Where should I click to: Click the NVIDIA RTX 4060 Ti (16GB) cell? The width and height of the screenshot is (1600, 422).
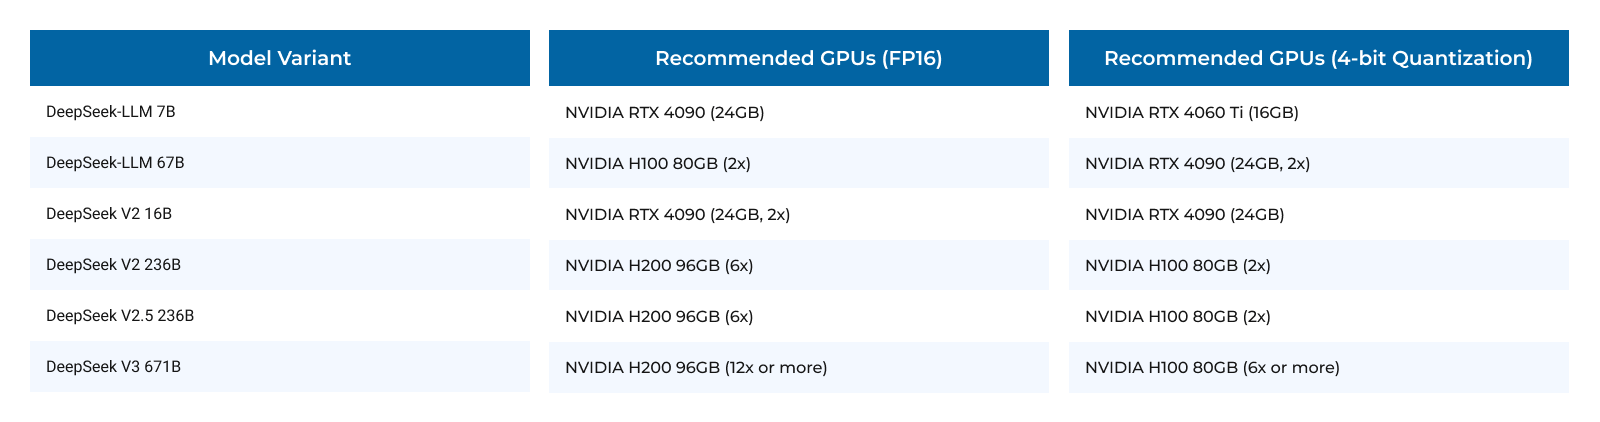coord(1191,113)
